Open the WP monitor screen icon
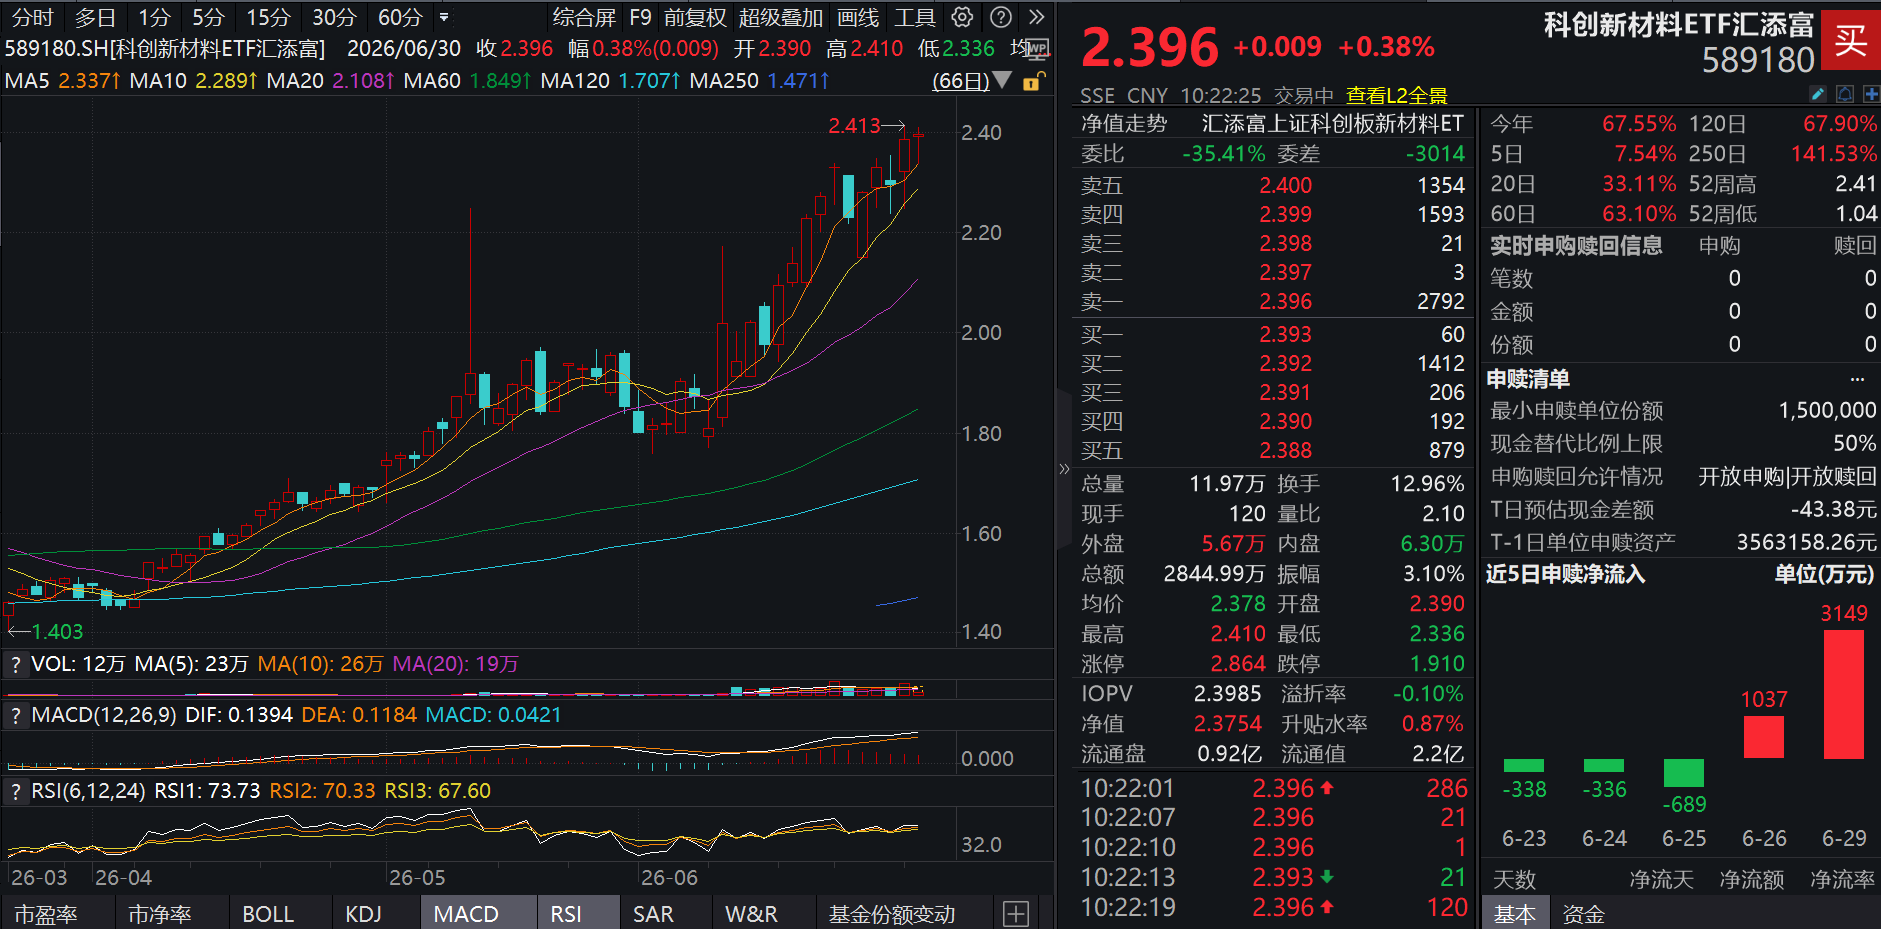 pyautogui.click(x=1037, y=48)
